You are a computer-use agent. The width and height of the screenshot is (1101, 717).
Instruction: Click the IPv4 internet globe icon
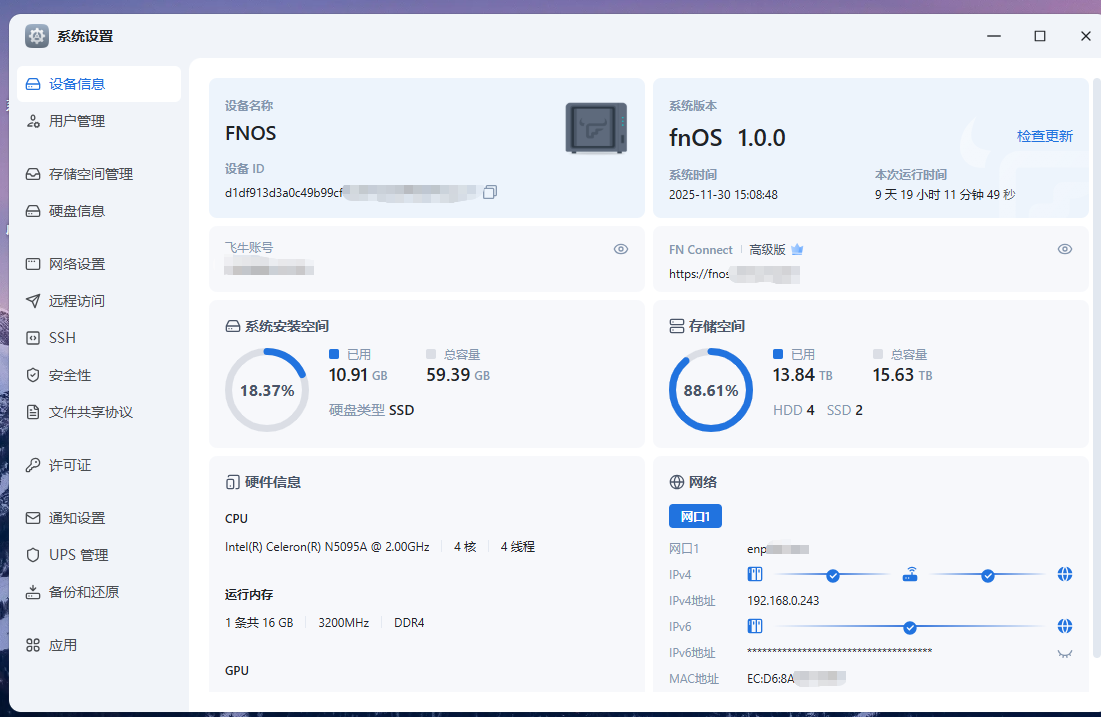1065,574
